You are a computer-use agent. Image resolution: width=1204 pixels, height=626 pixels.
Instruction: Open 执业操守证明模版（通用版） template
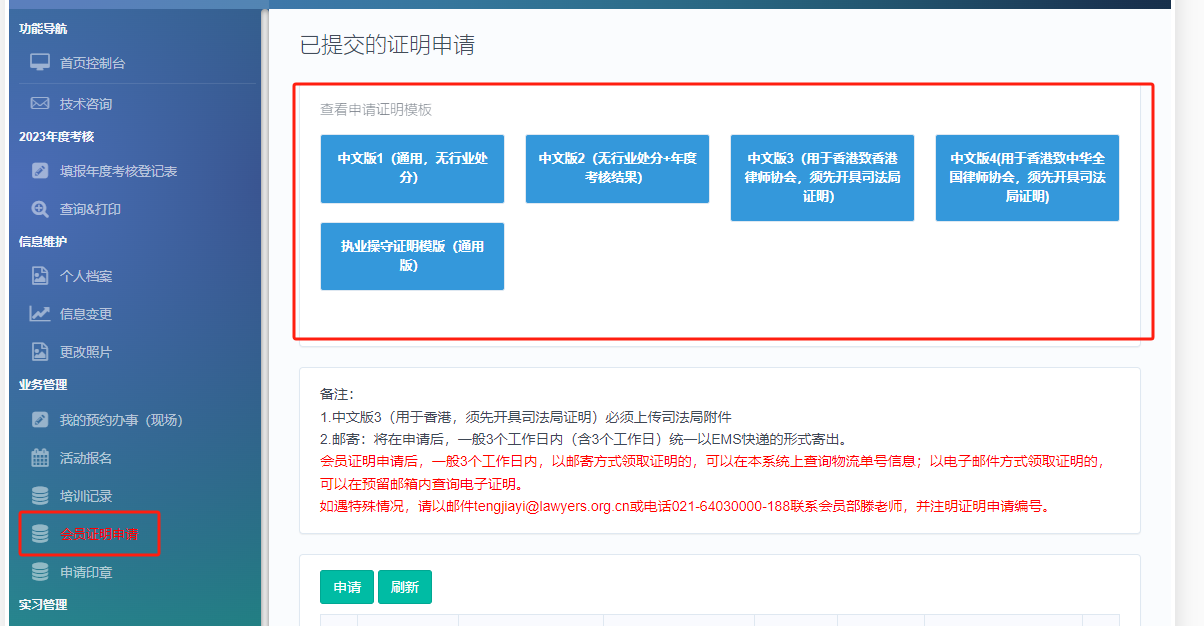pyautogui.click(x=412, y=256)
